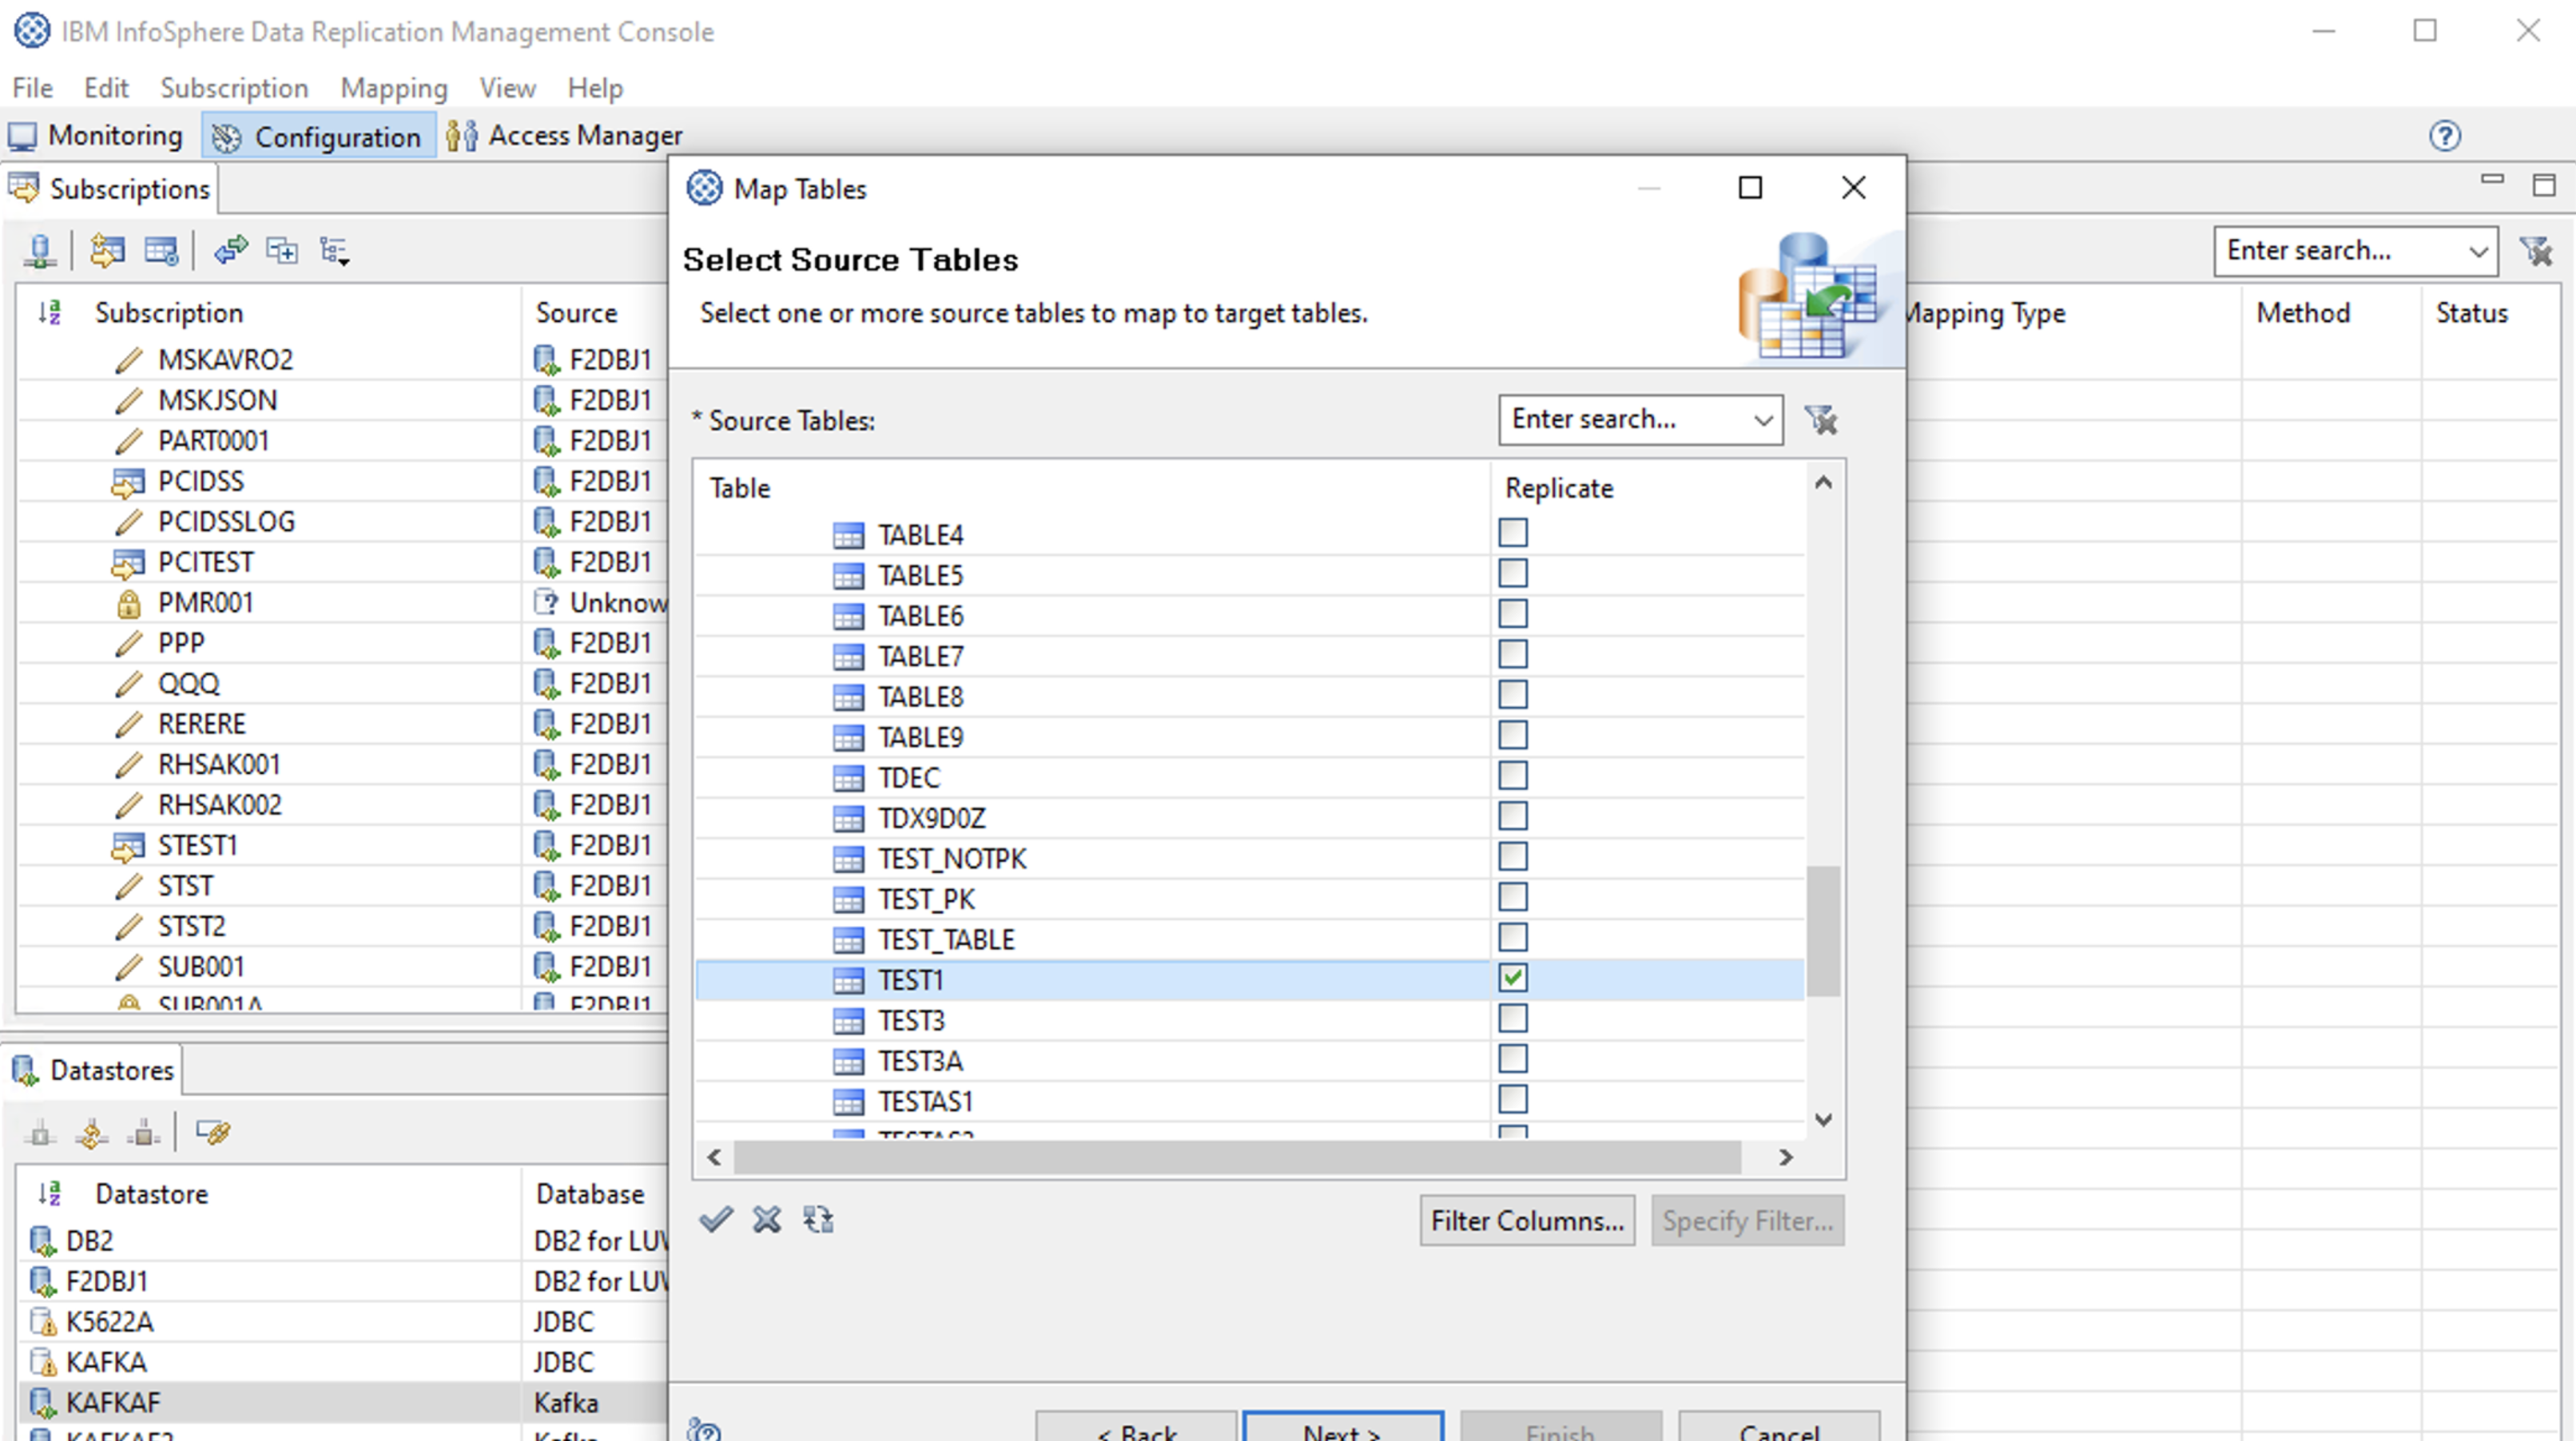Click the Next > button

(1342, 1430)
